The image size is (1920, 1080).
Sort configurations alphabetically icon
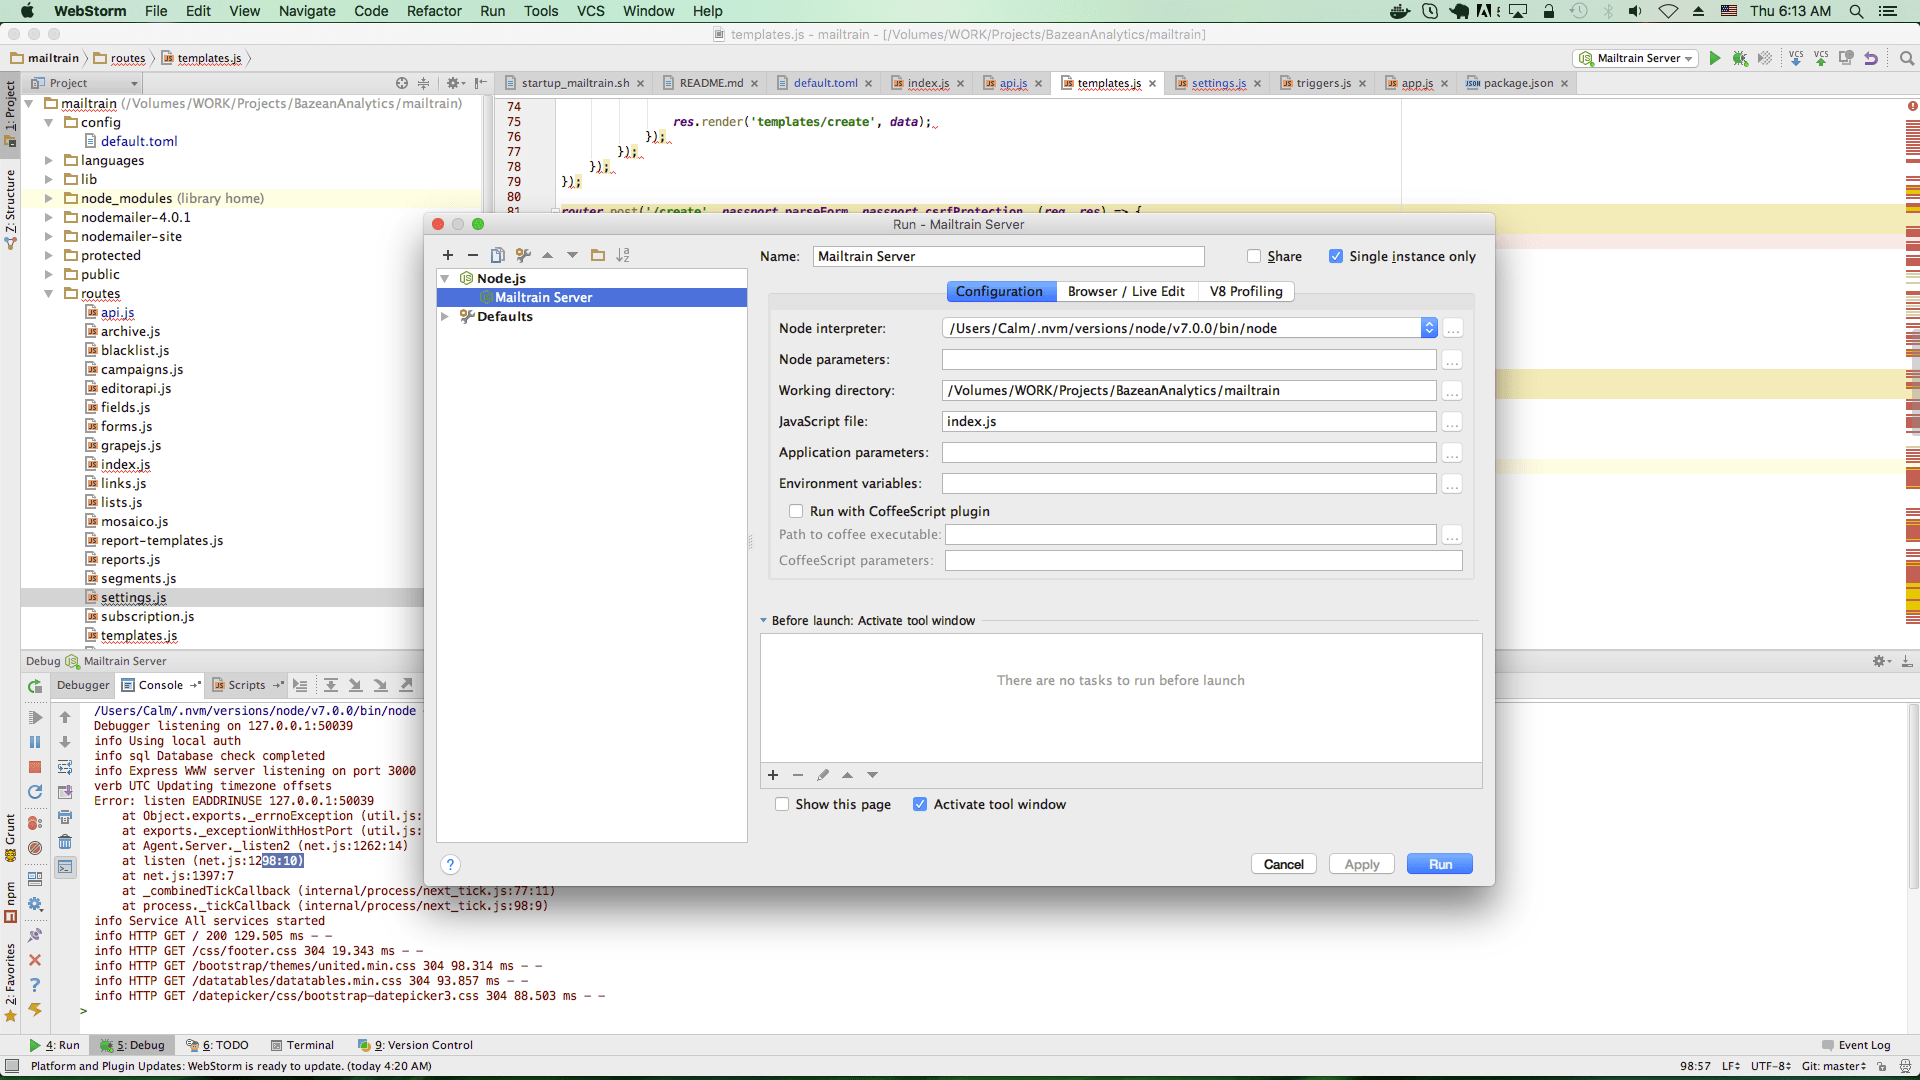tap(623, 255)
